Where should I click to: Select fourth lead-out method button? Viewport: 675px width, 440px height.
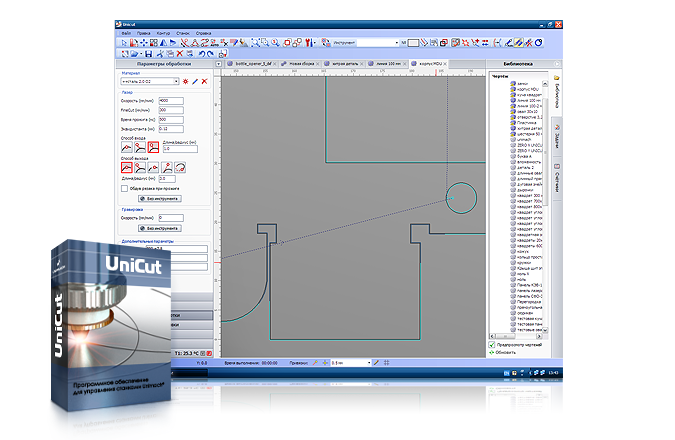pos(167,167)
